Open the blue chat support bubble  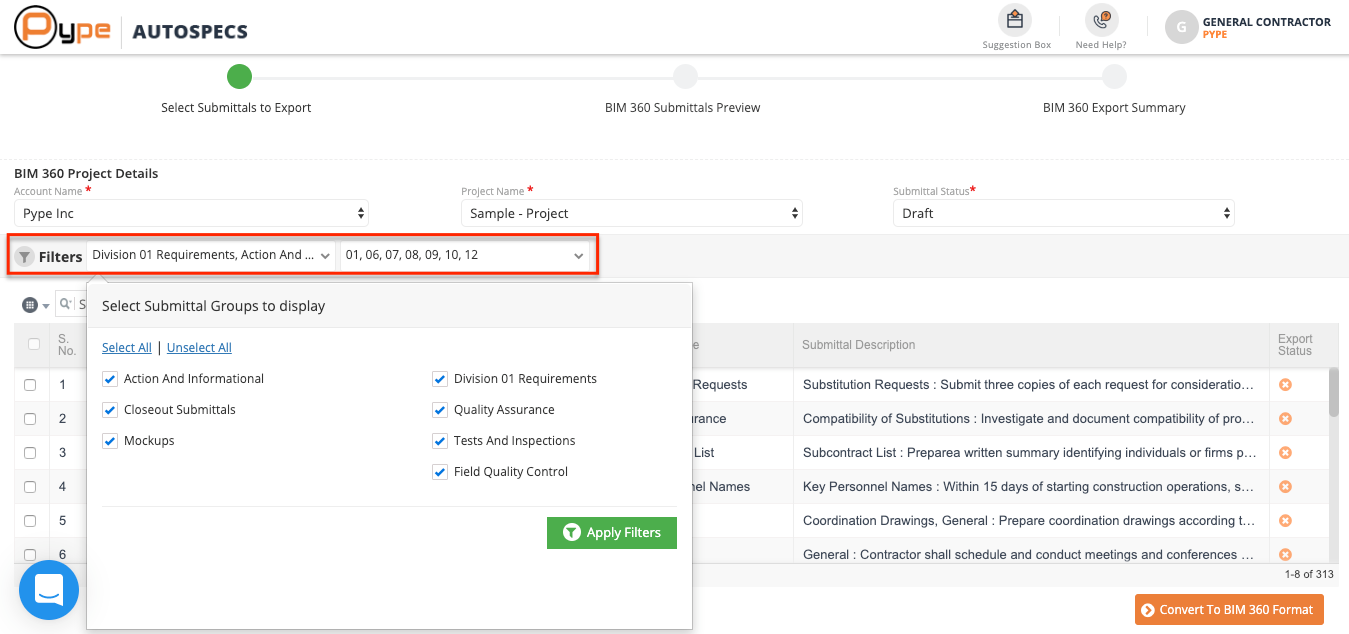tap(49, 590)
